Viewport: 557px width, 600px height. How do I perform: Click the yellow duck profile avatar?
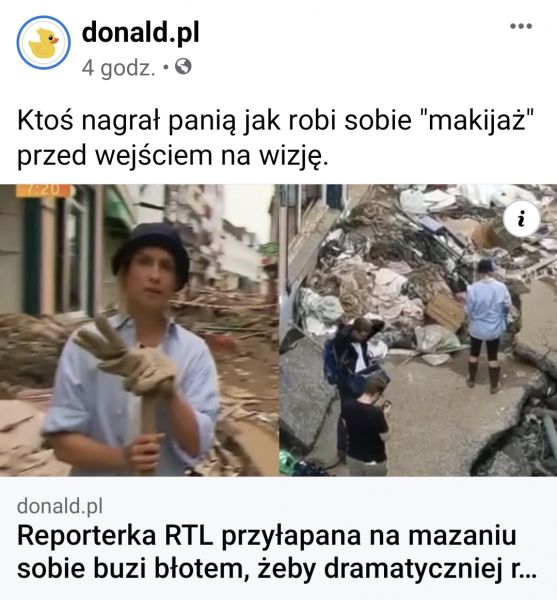click(43, 42)
